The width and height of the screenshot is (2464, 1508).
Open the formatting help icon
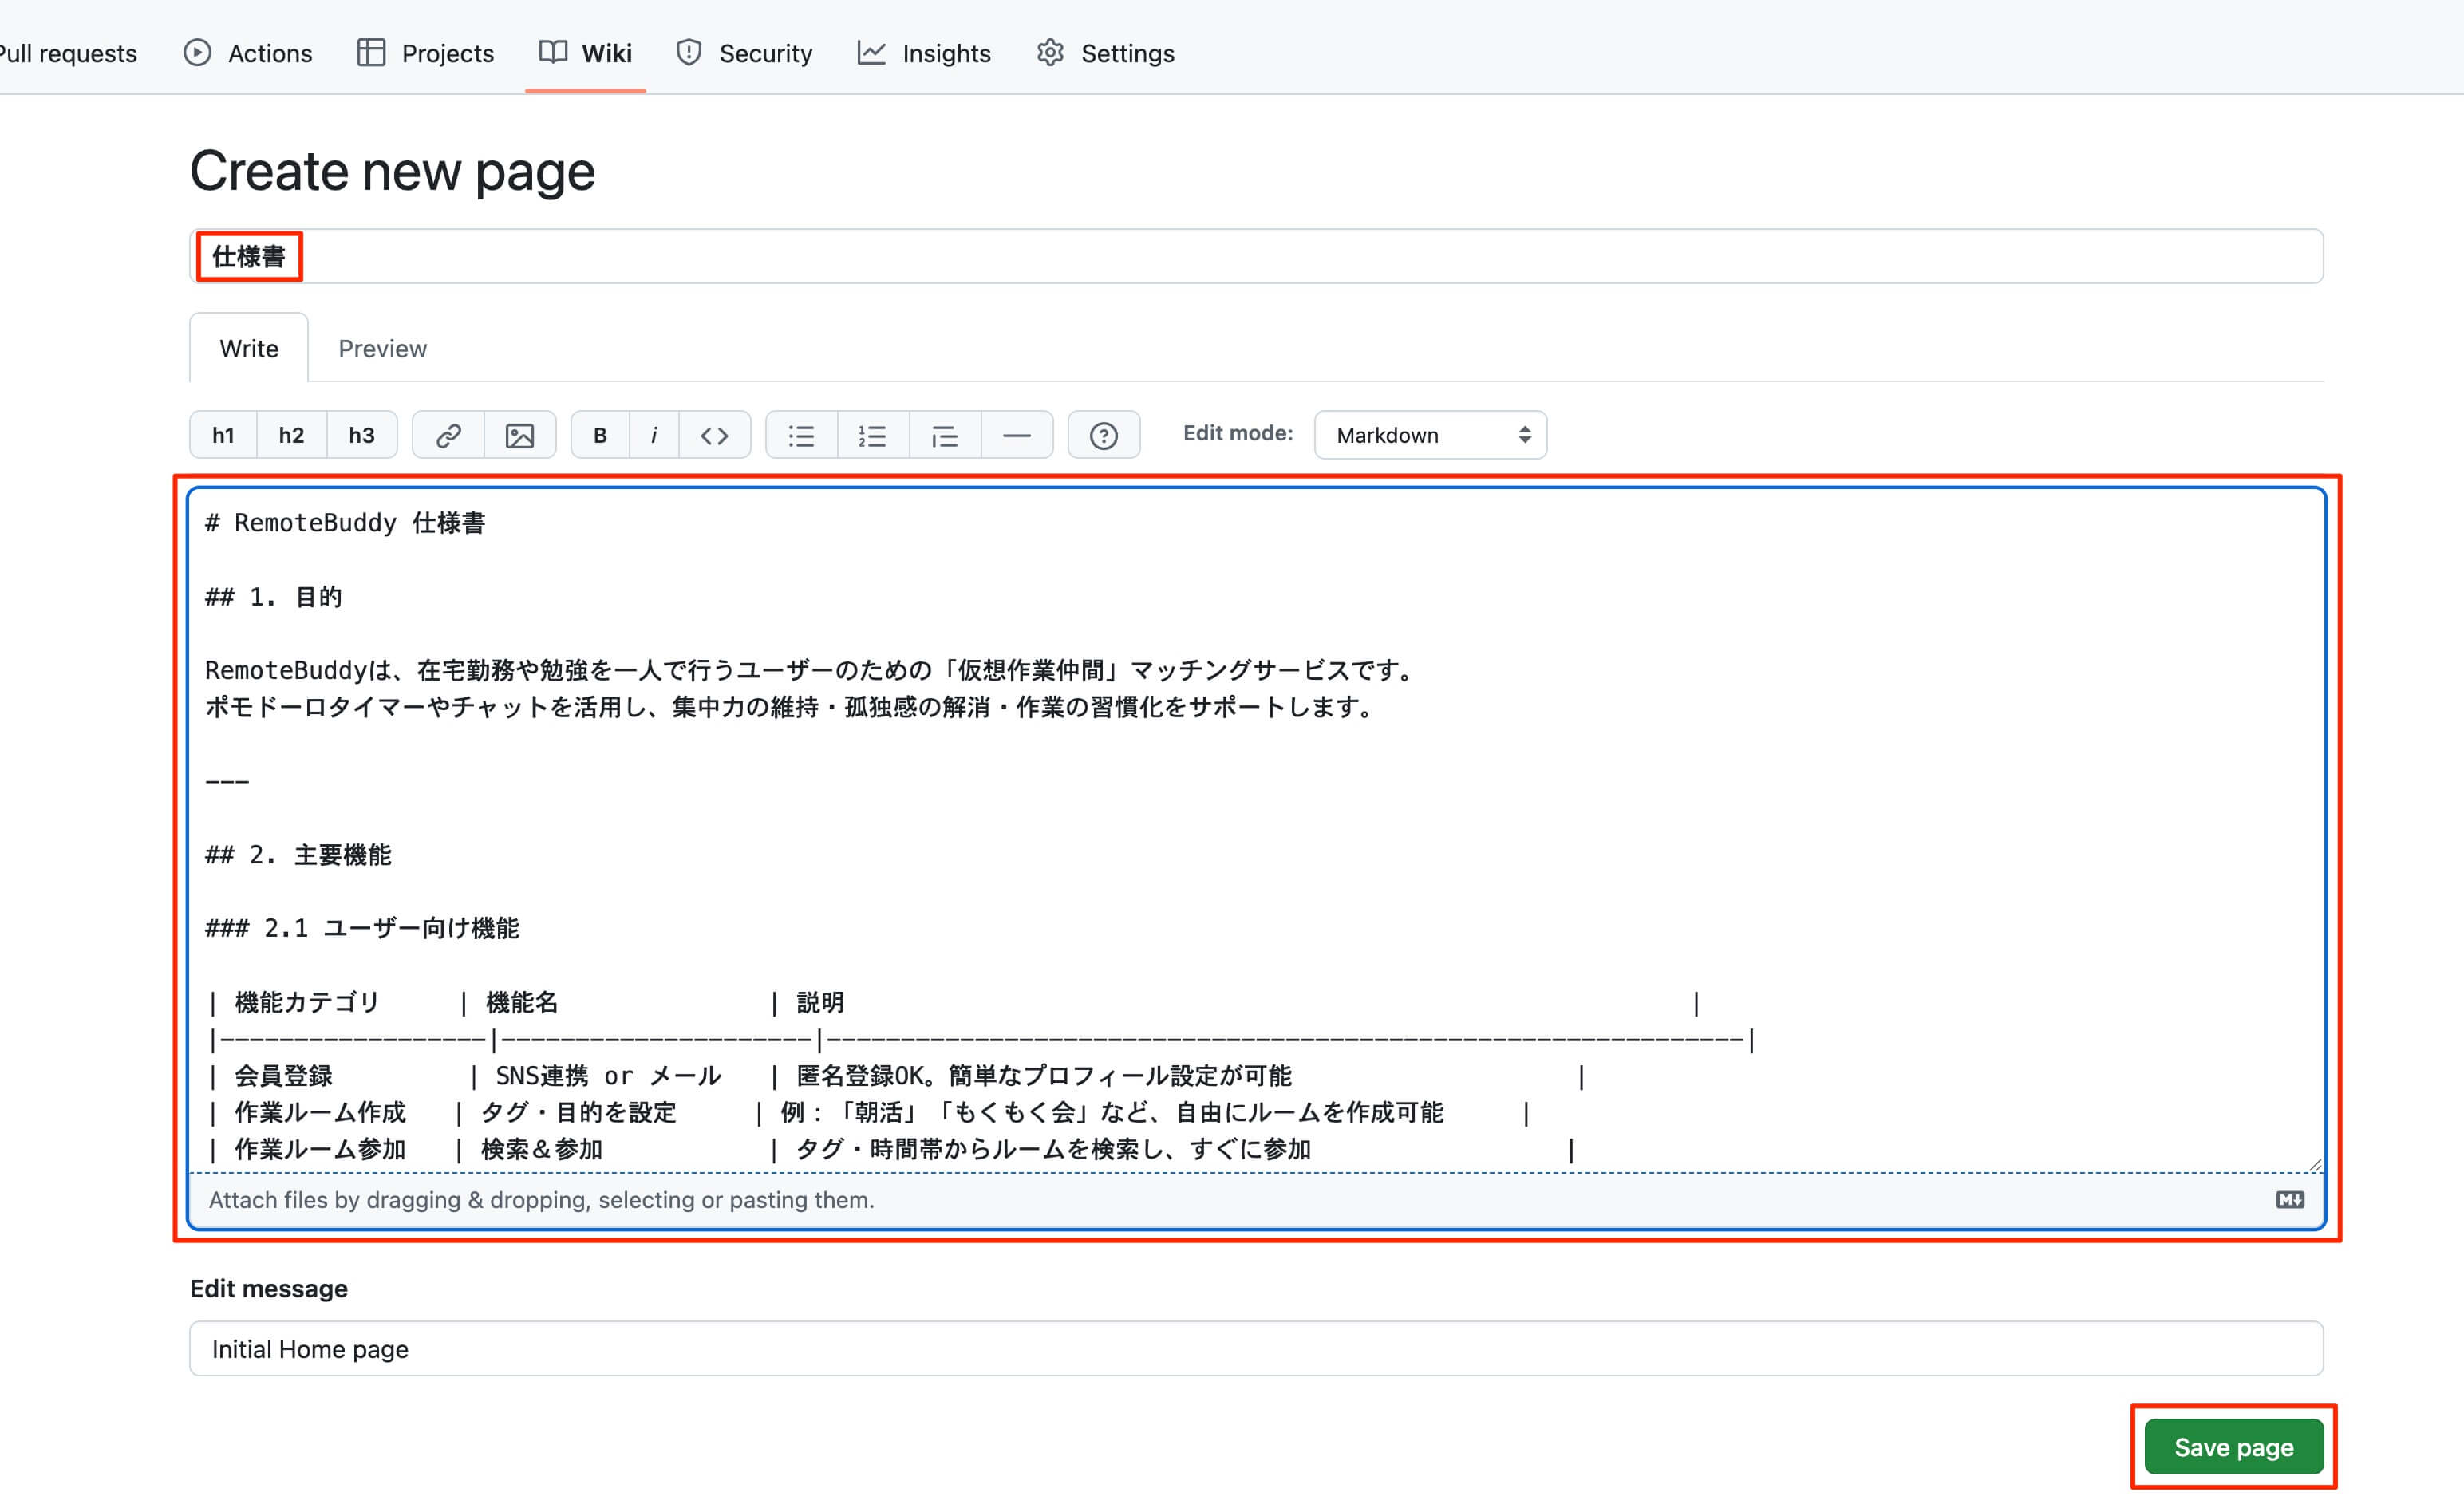click(1104, 435)
